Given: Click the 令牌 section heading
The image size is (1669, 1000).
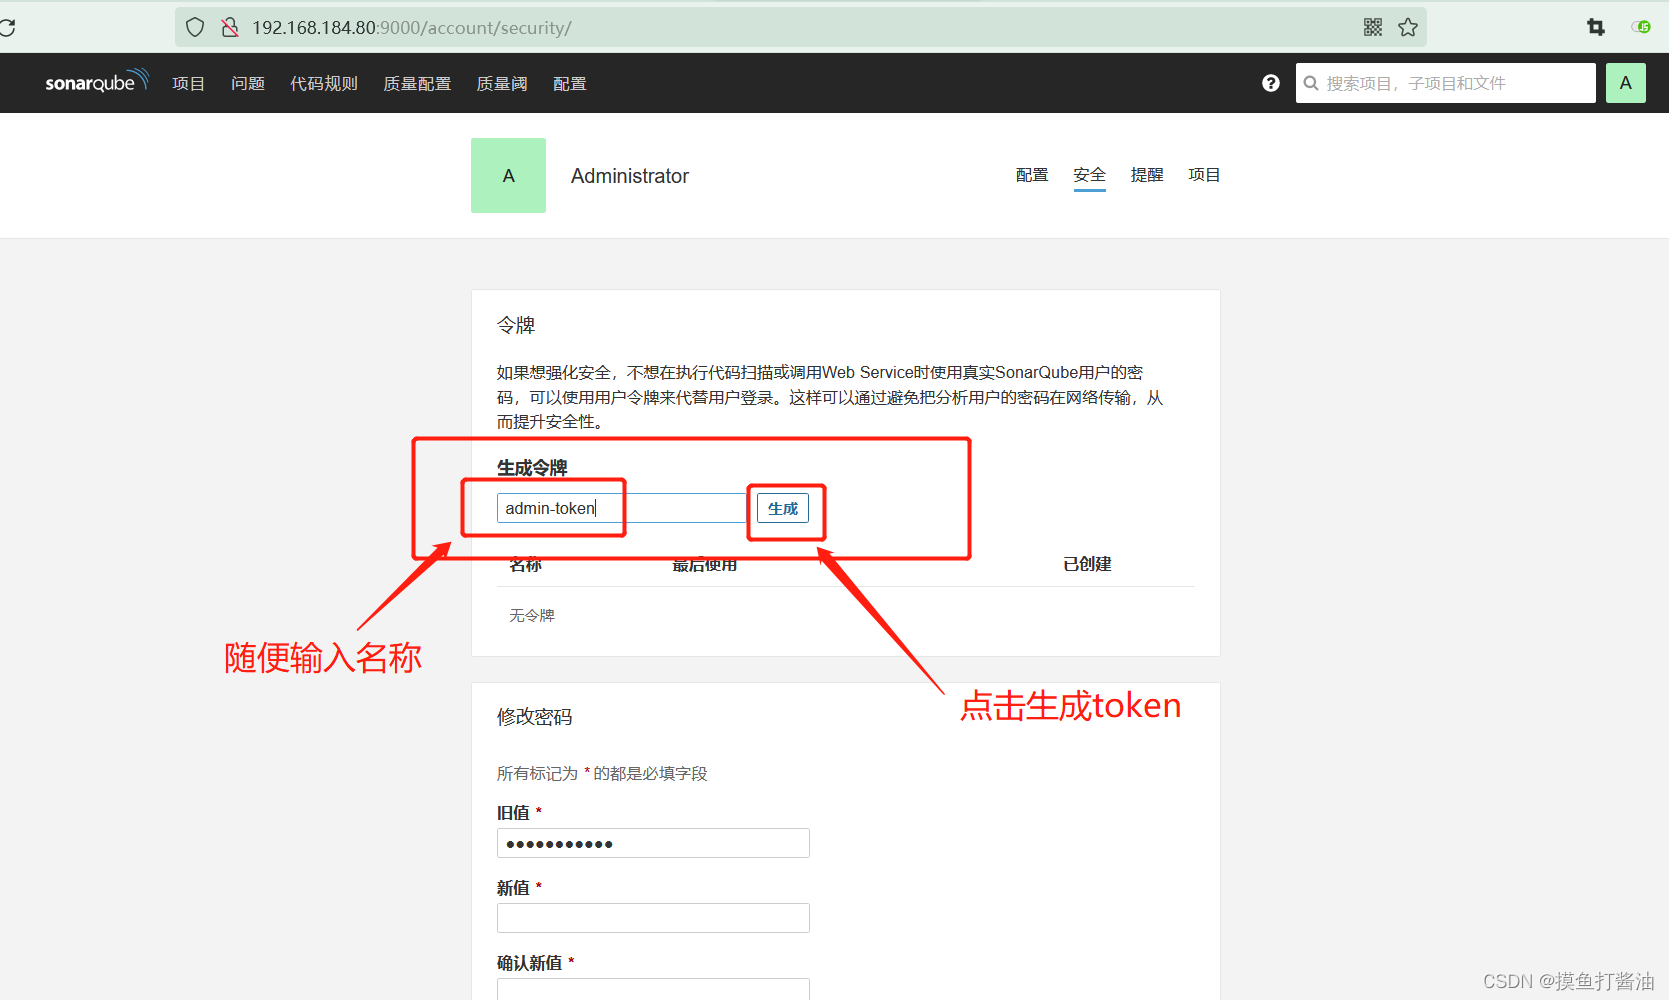Looking at the screenshot, I should pyautogui.click(x=516, y=325).
